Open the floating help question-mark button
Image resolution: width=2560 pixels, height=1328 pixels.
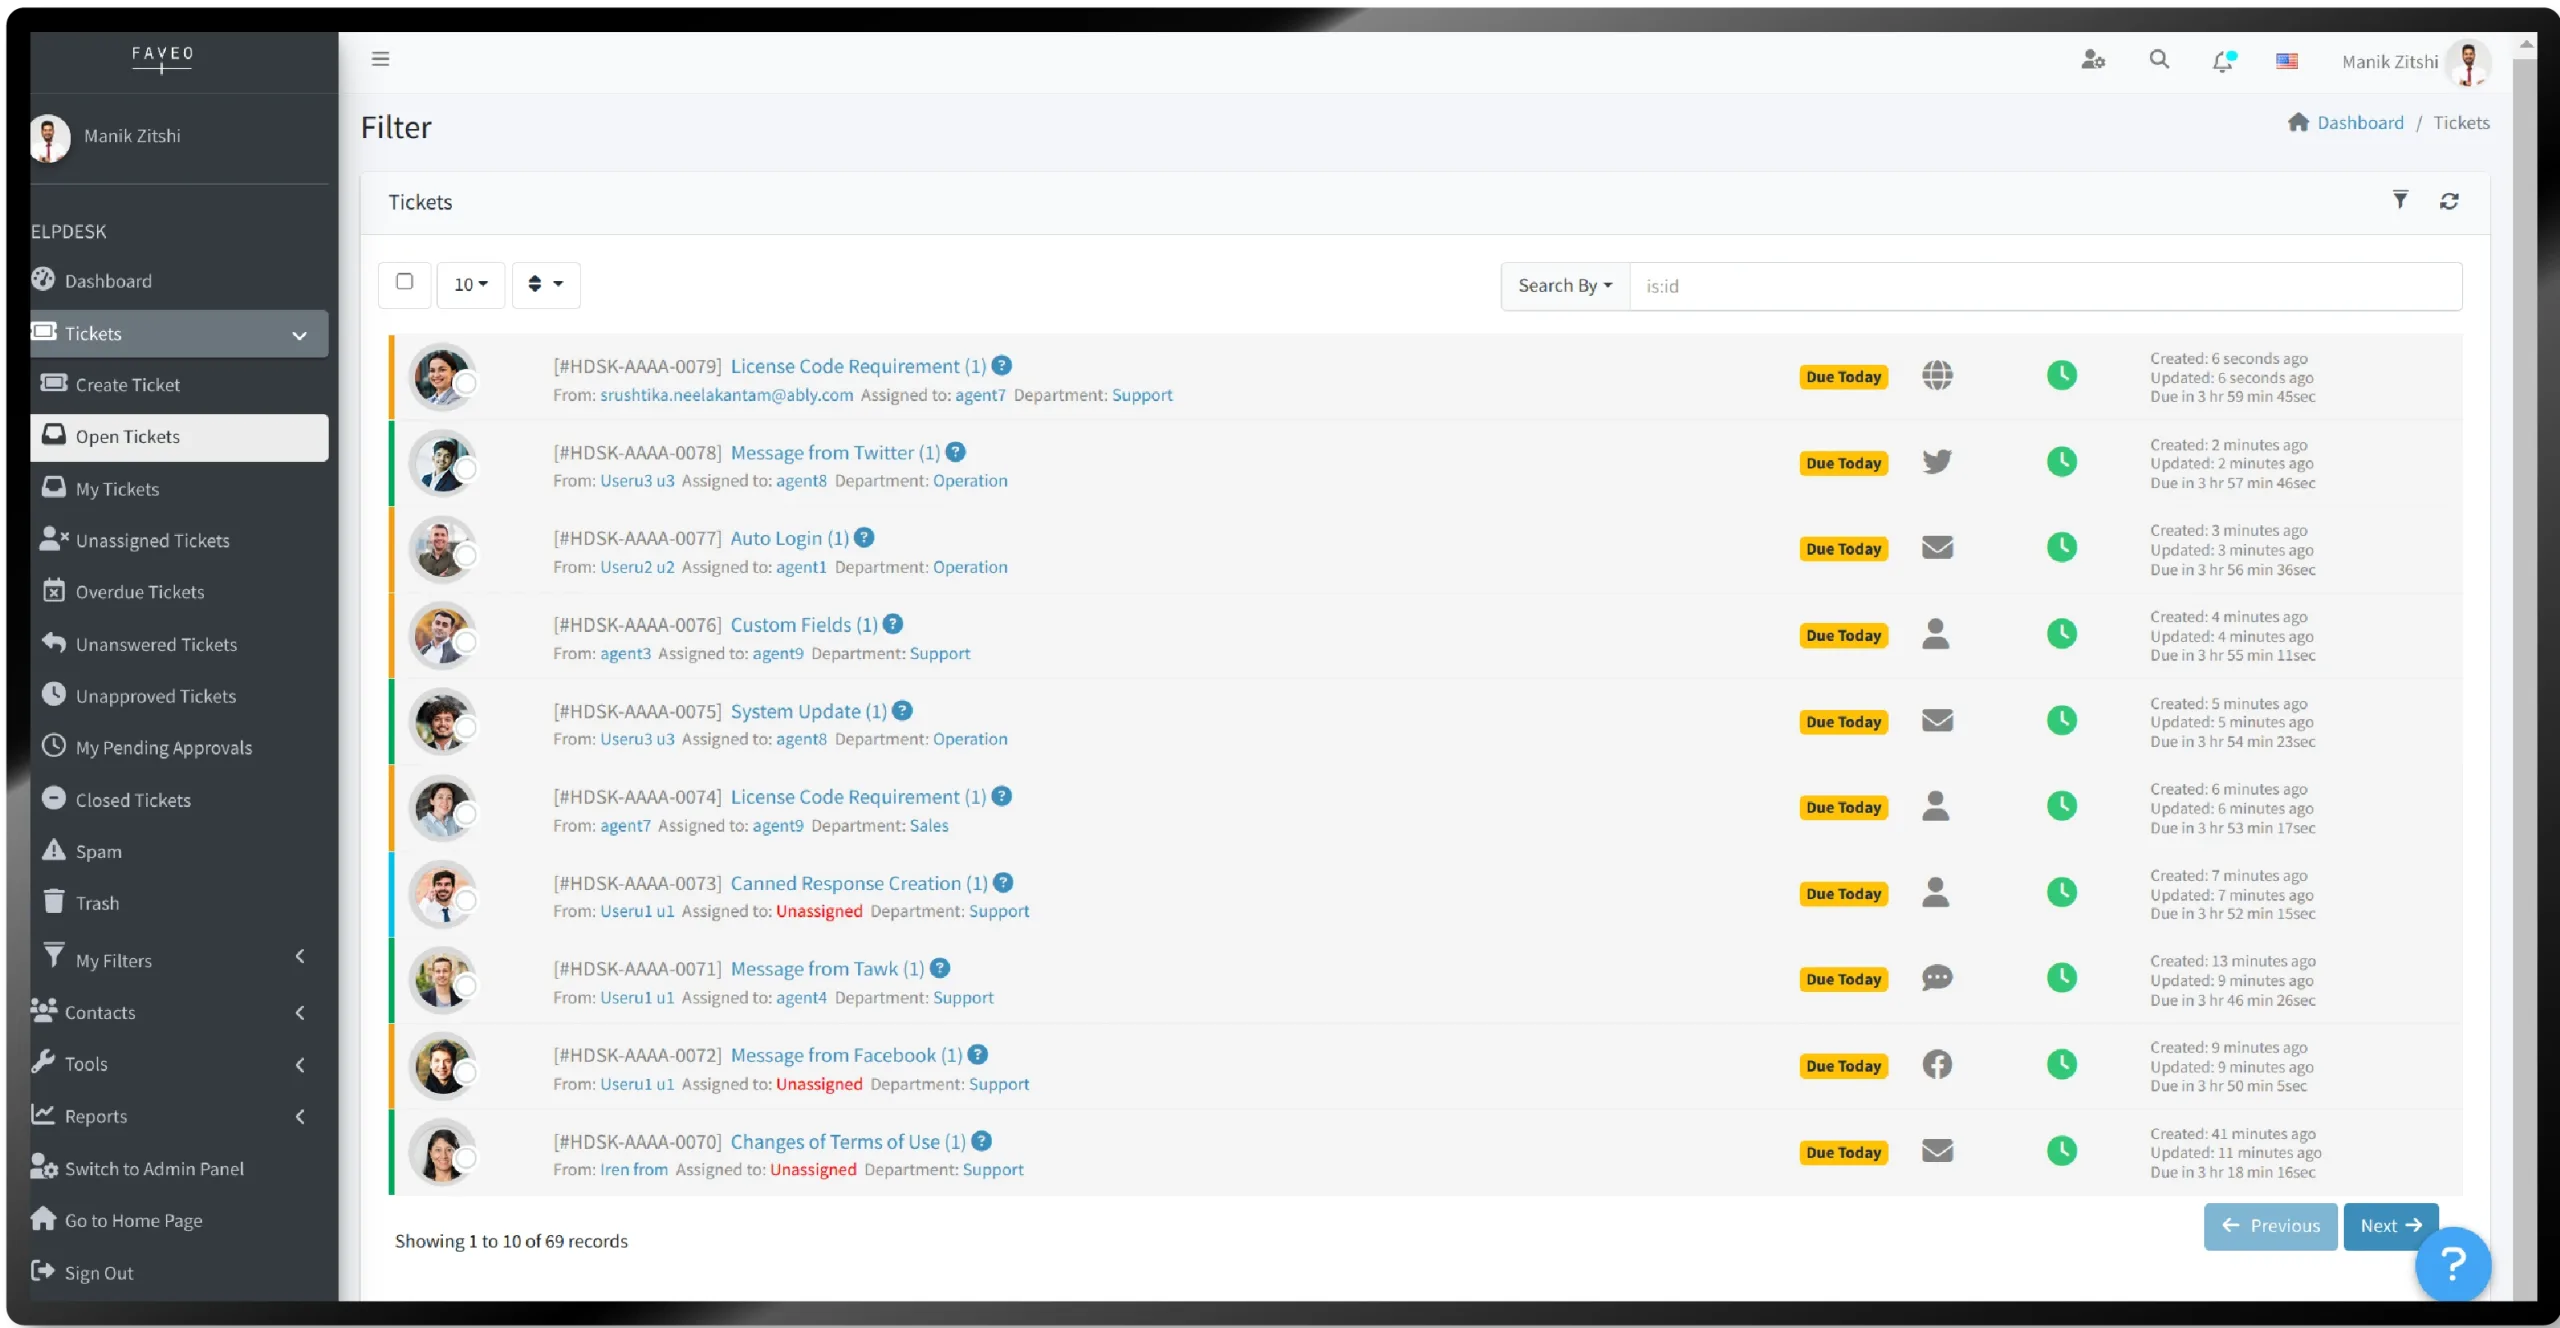click(2453, 1264)
